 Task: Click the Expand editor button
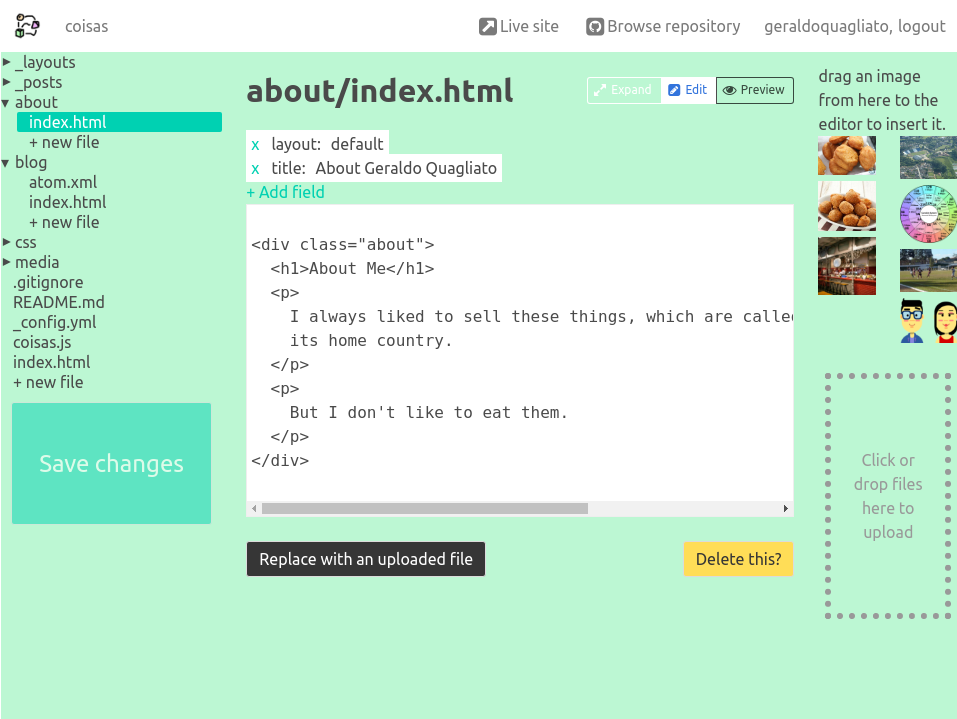(623, 90)
